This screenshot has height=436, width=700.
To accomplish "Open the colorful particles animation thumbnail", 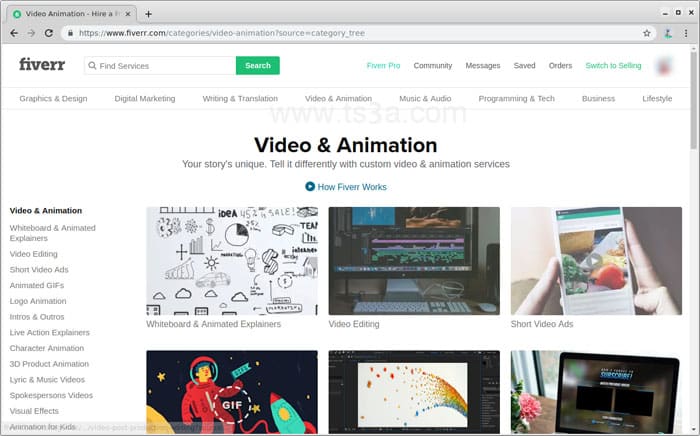I will pos(414,392).
